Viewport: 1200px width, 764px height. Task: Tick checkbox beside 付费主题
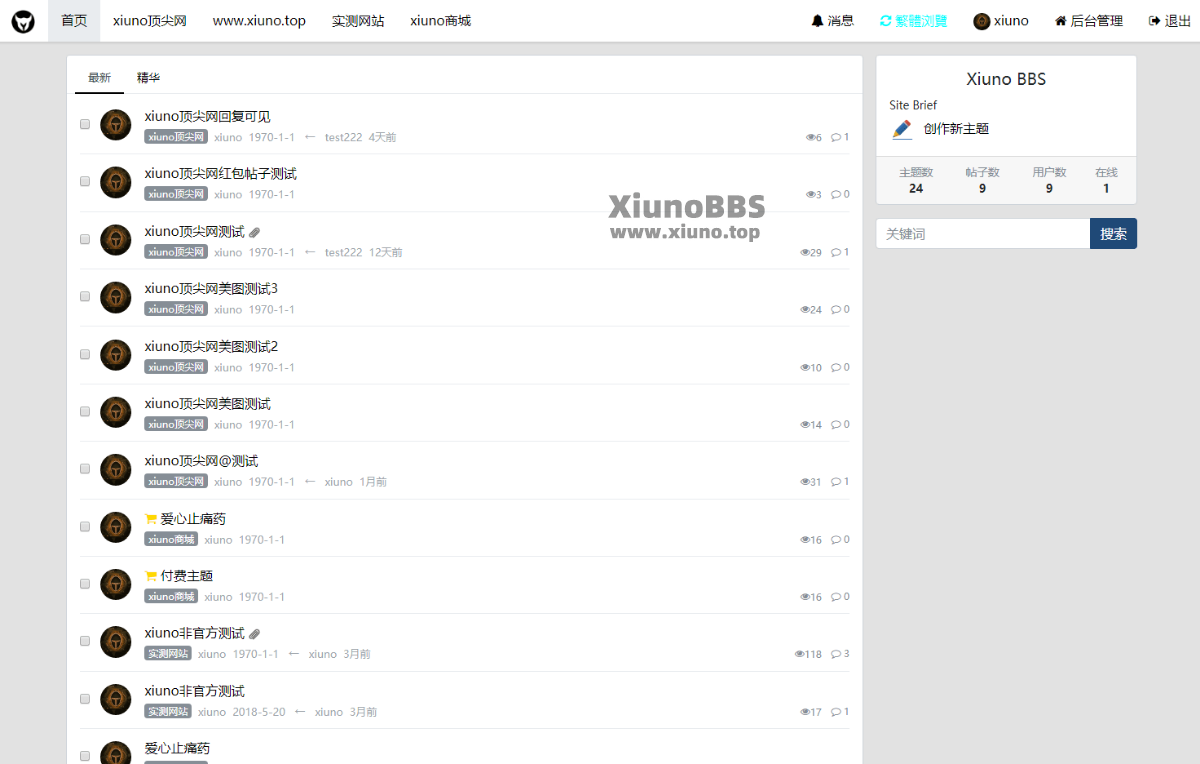coord(85,583)
